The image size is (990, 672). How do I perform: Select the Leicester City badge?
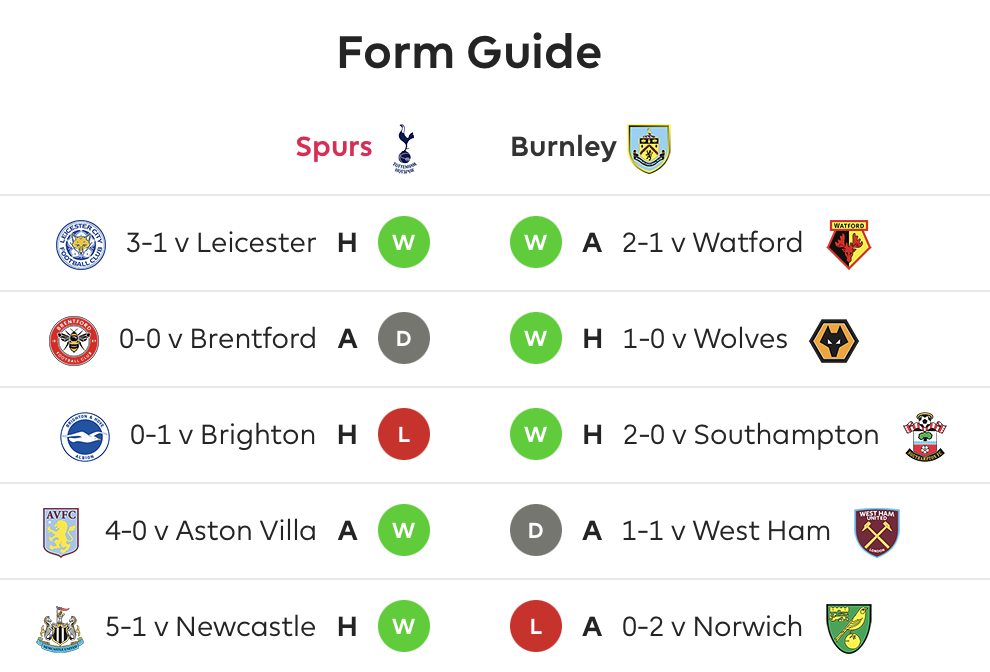pos(81,244)
